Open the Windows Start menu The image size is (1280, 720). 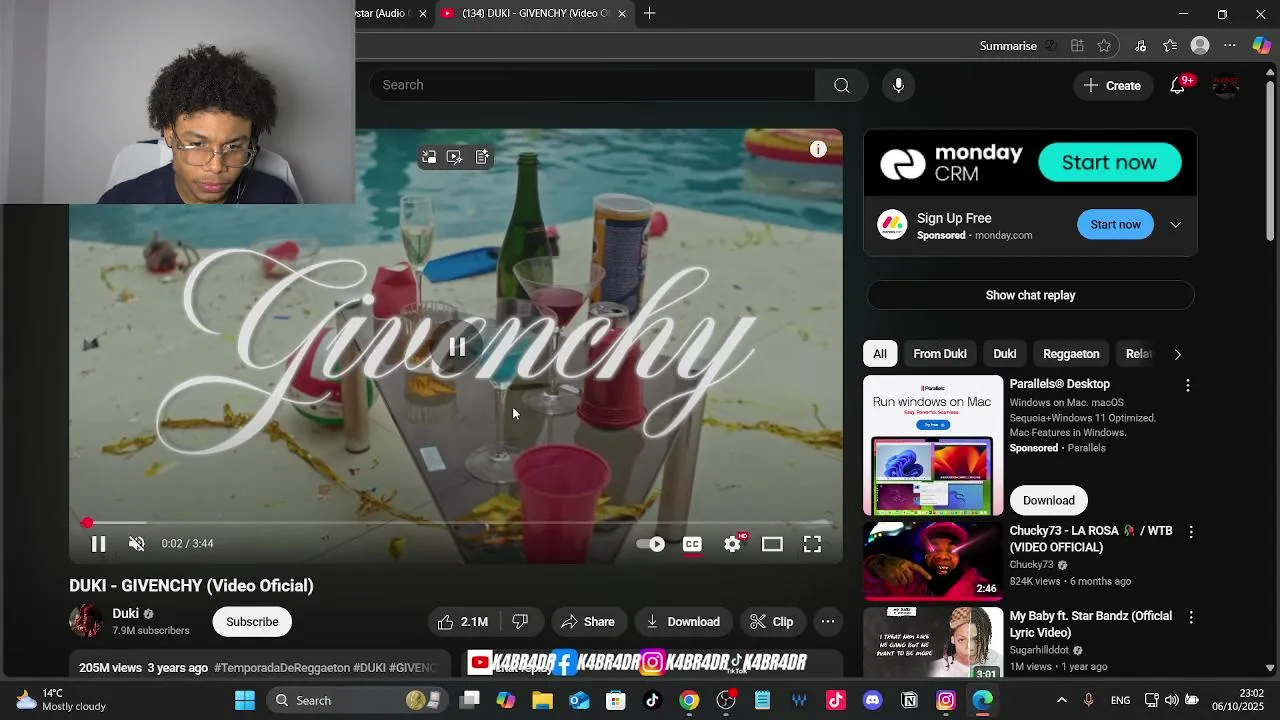coord(245,700)
